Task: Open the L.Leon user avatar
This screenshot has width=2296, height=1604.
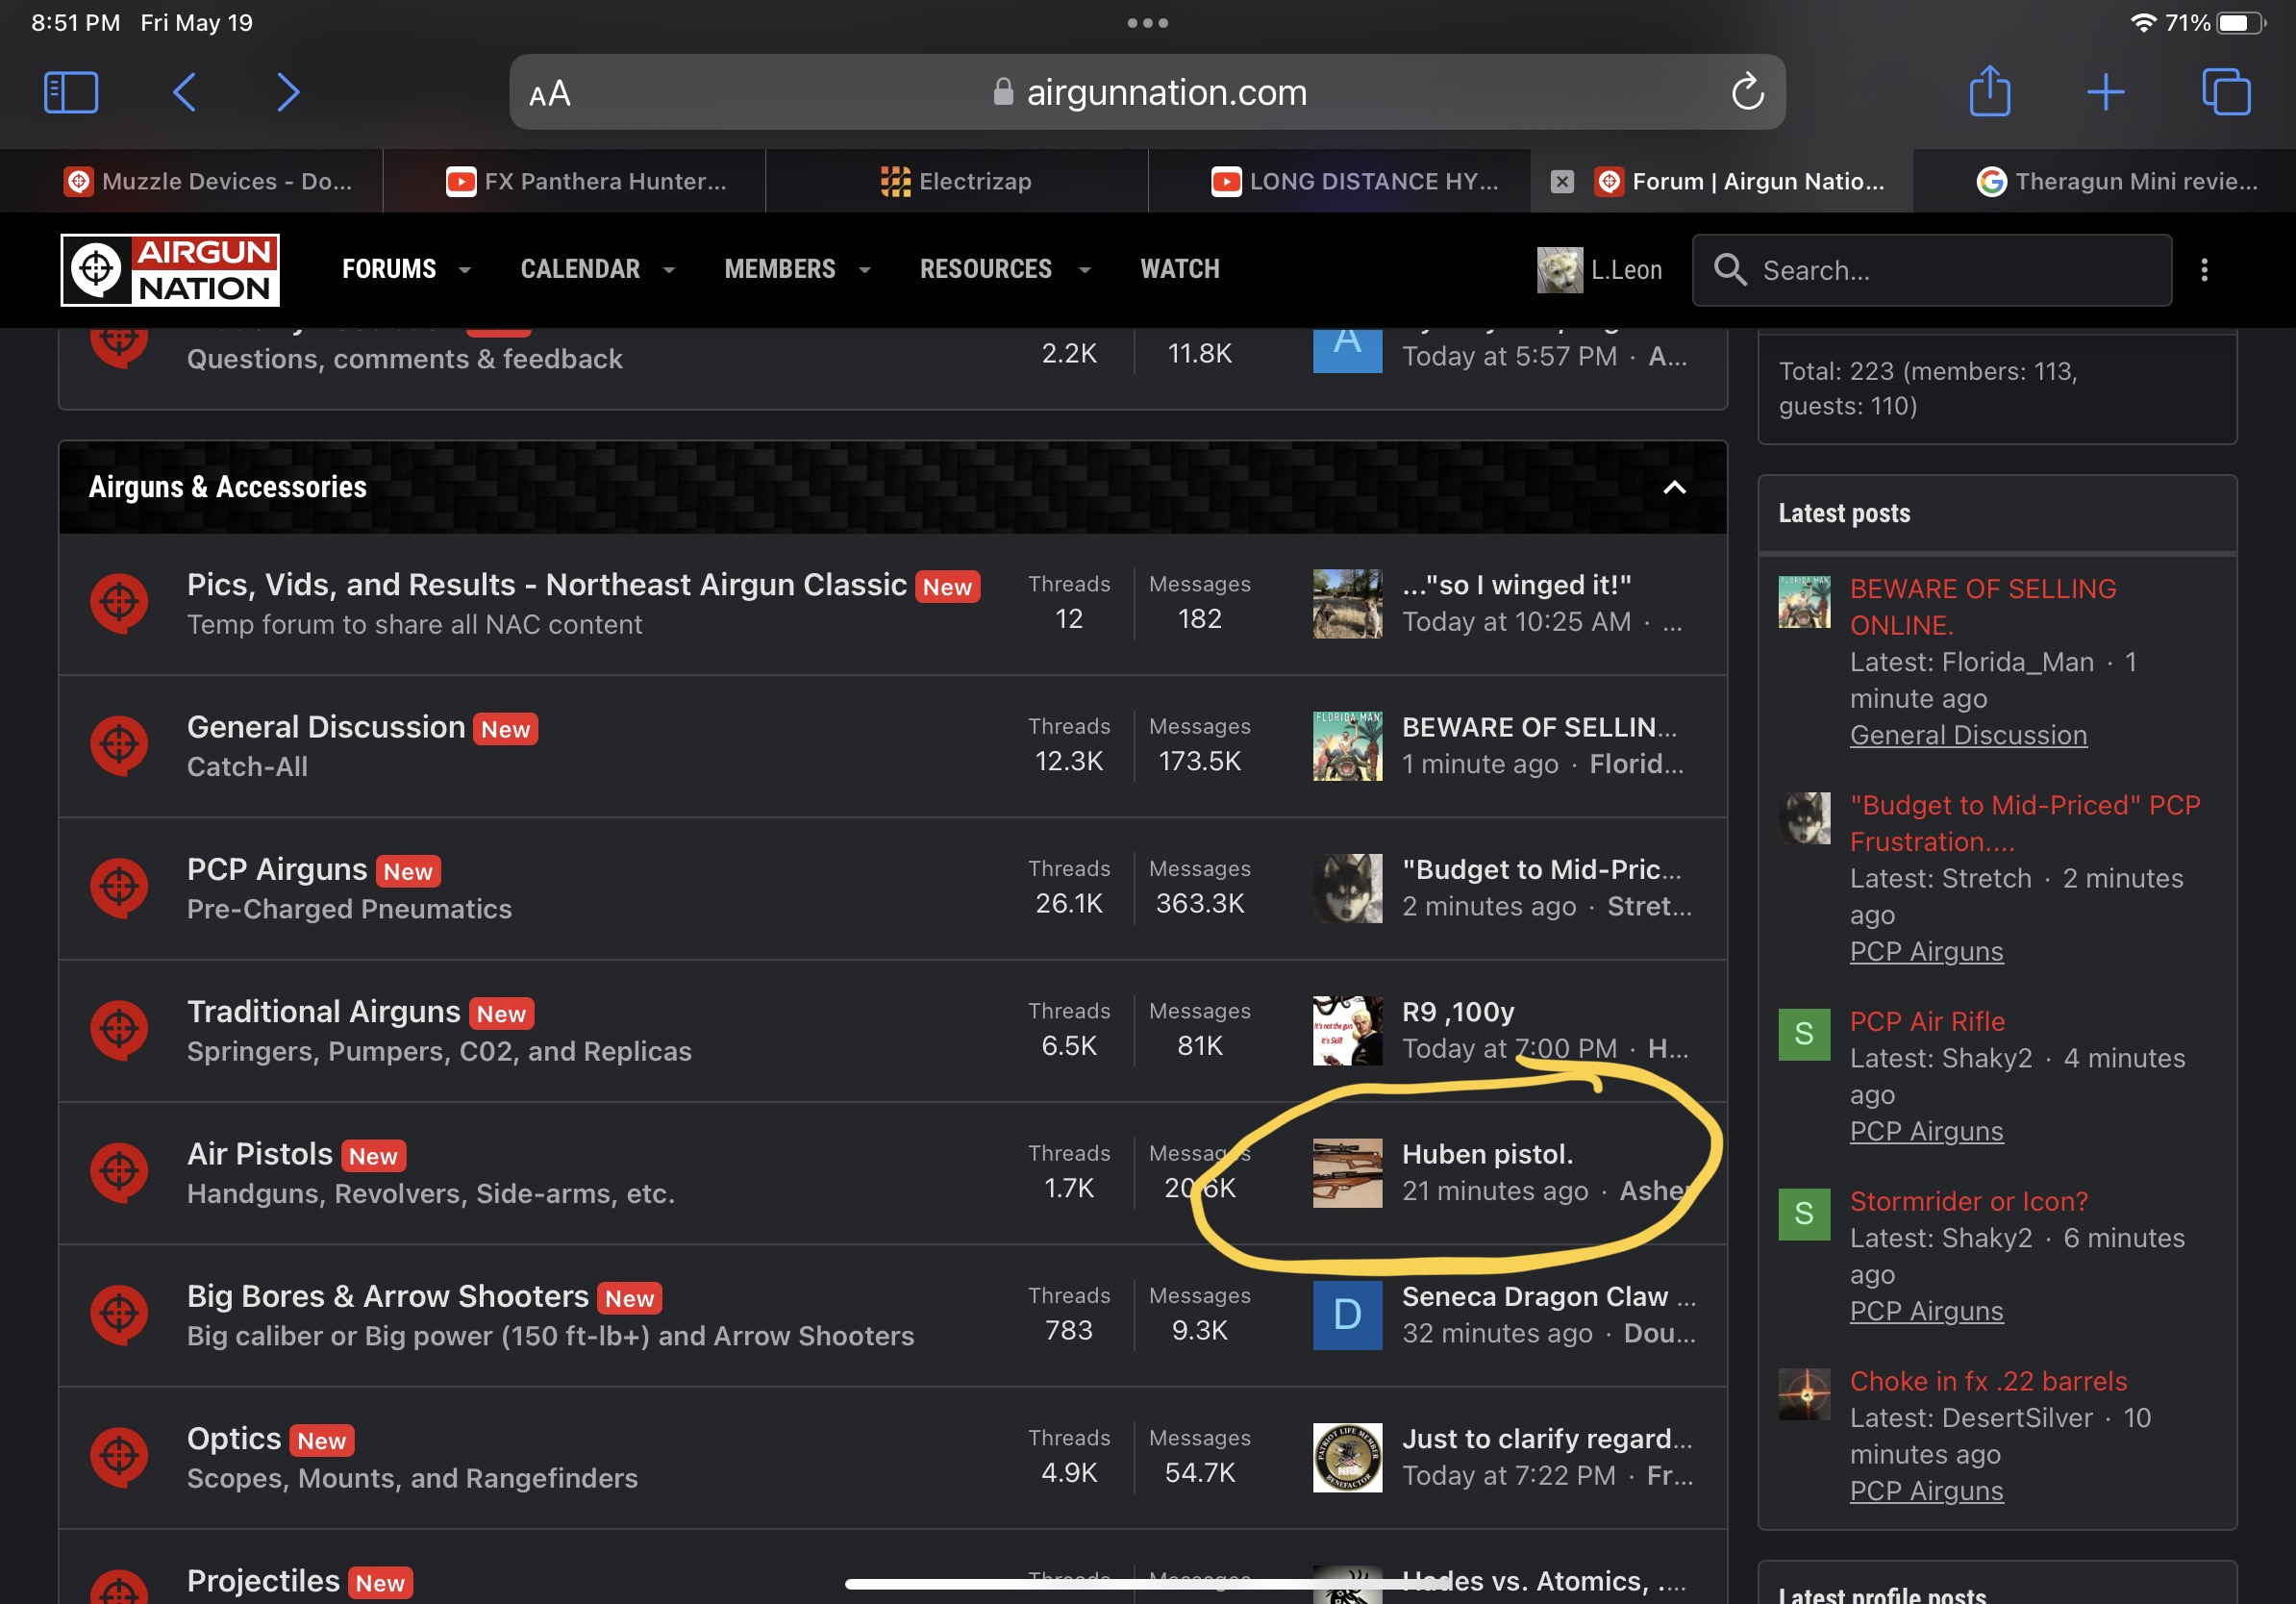Action: tap(1559, 270)
